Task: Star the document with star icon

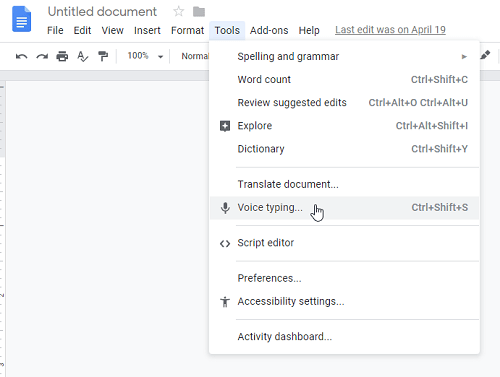Action: (179, 12)
